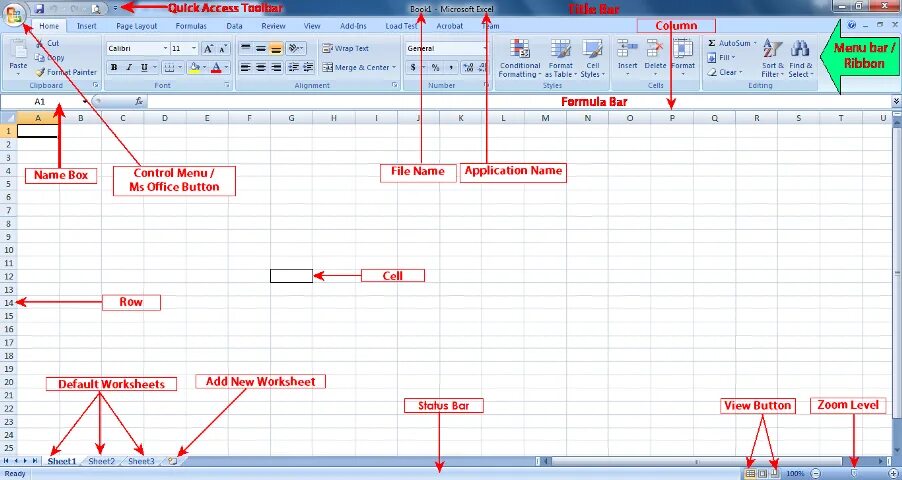Open the Microsoft Office Button menu
The width and height of the screenshot is (902, 480).
[13, 14]
